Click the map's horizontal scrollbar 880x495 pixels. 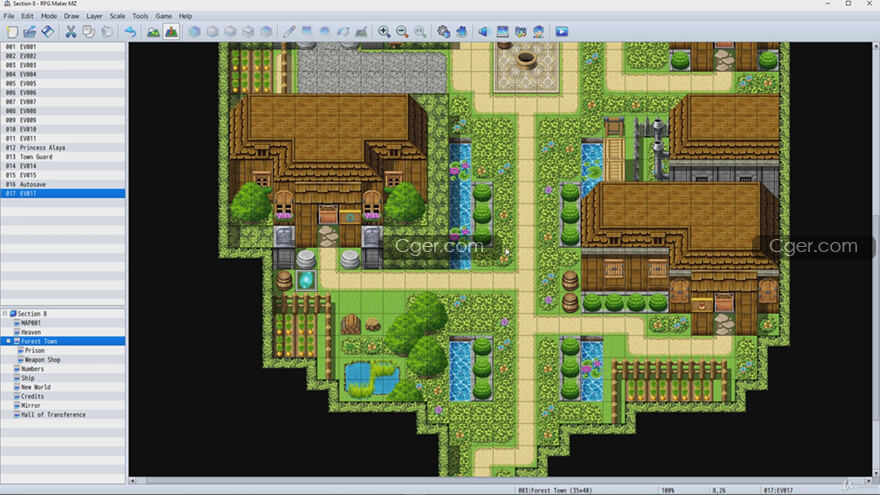pyautogui.click(x=501, y=480)
